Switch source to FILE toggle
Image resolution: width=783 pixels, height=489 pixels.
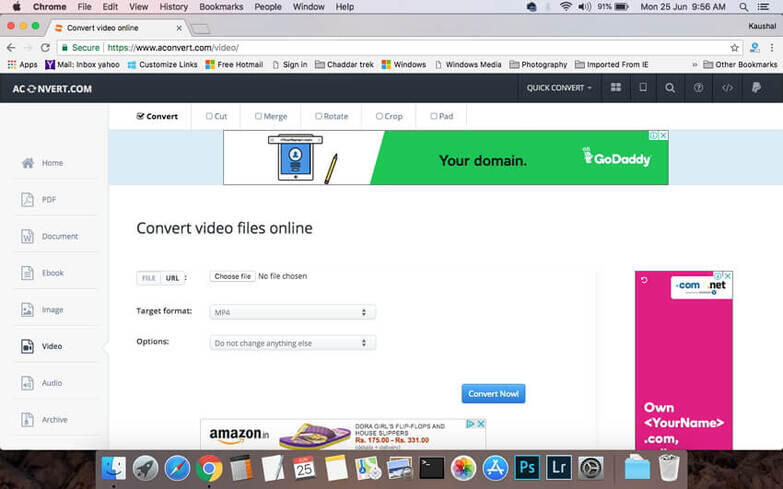point(149,278)
